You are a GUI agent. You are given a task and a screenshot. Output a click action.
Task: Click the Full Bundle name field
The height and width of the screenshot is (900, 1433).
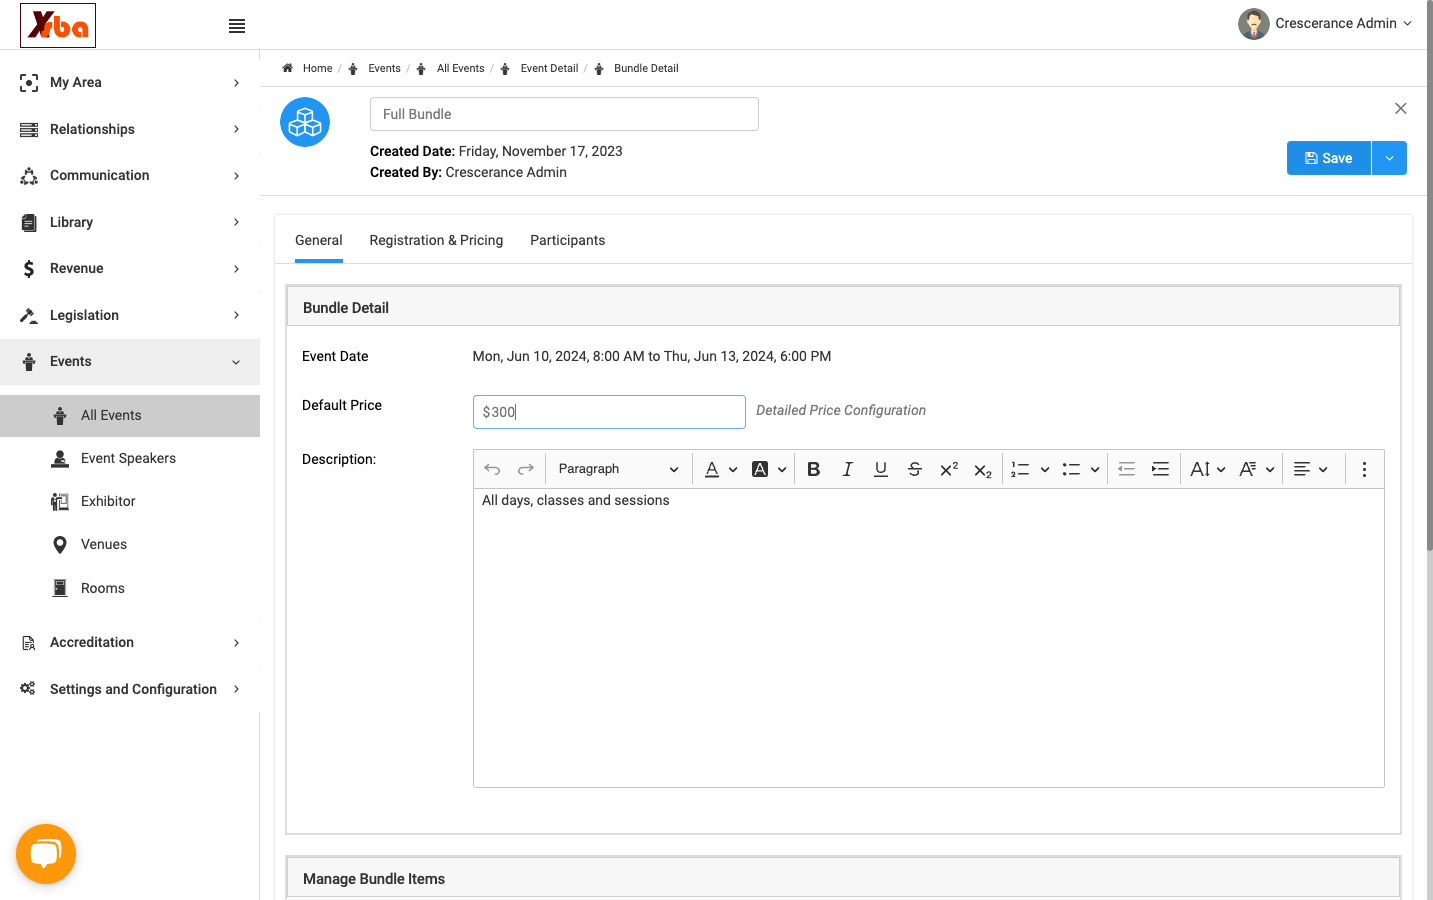(x=564, y=114)
